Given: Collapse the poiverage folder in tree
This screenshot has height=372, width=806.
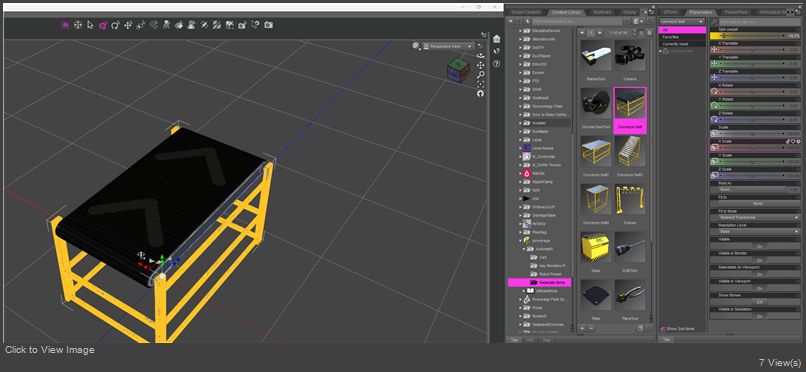Looking at the screenshot, I should click(x=520, y=240).
